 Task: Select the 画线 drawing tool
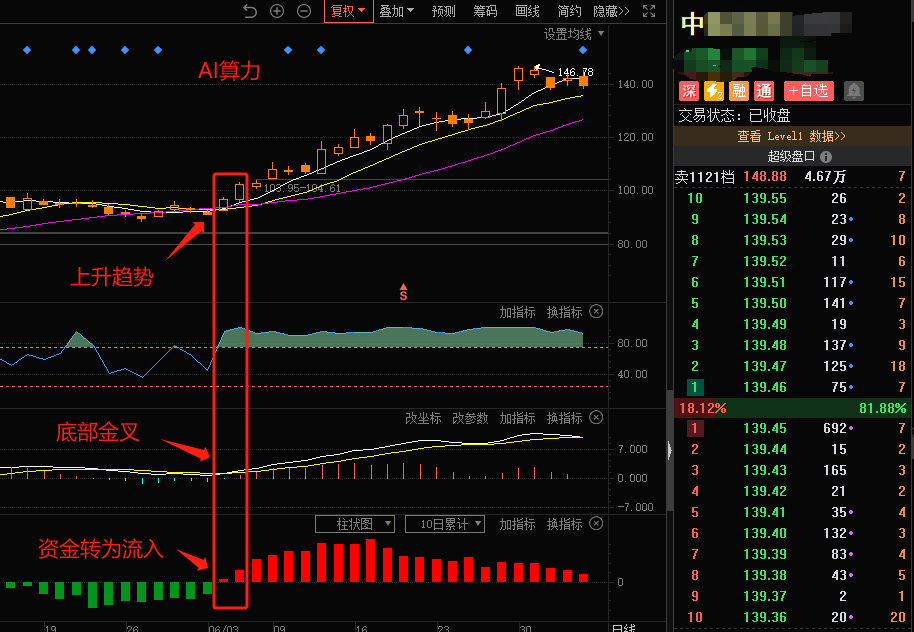527,11
